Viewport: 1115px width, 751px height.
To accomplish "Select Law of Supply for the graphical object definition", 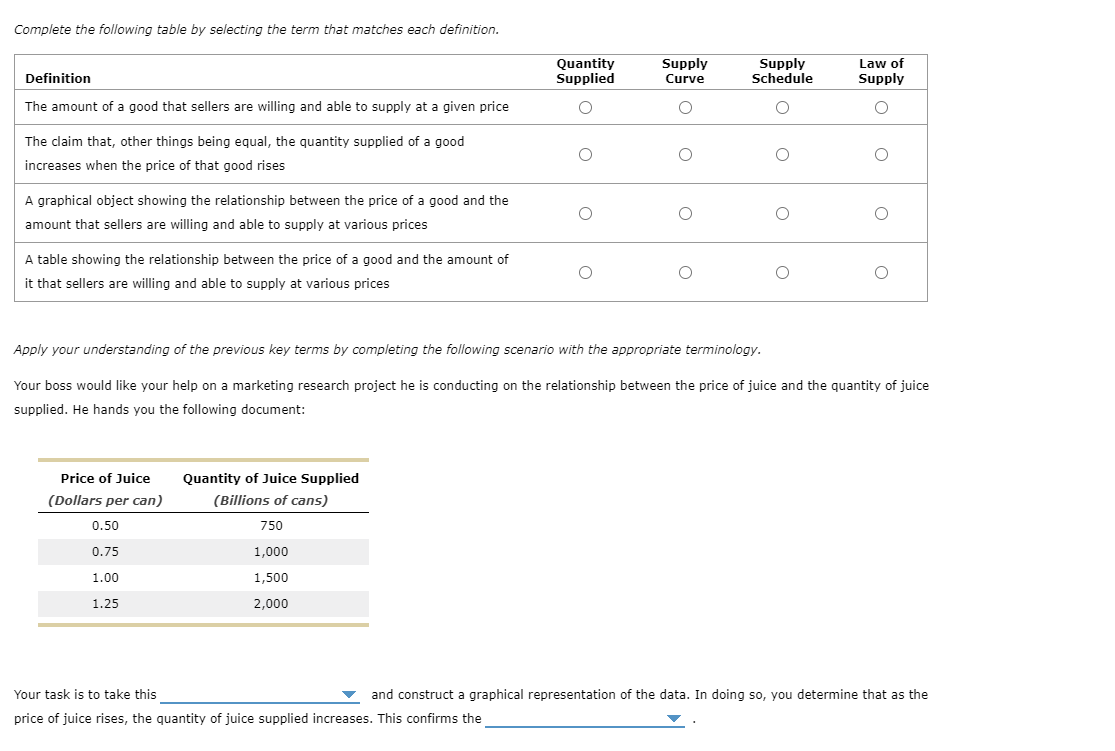I will (x=881, y=213).
